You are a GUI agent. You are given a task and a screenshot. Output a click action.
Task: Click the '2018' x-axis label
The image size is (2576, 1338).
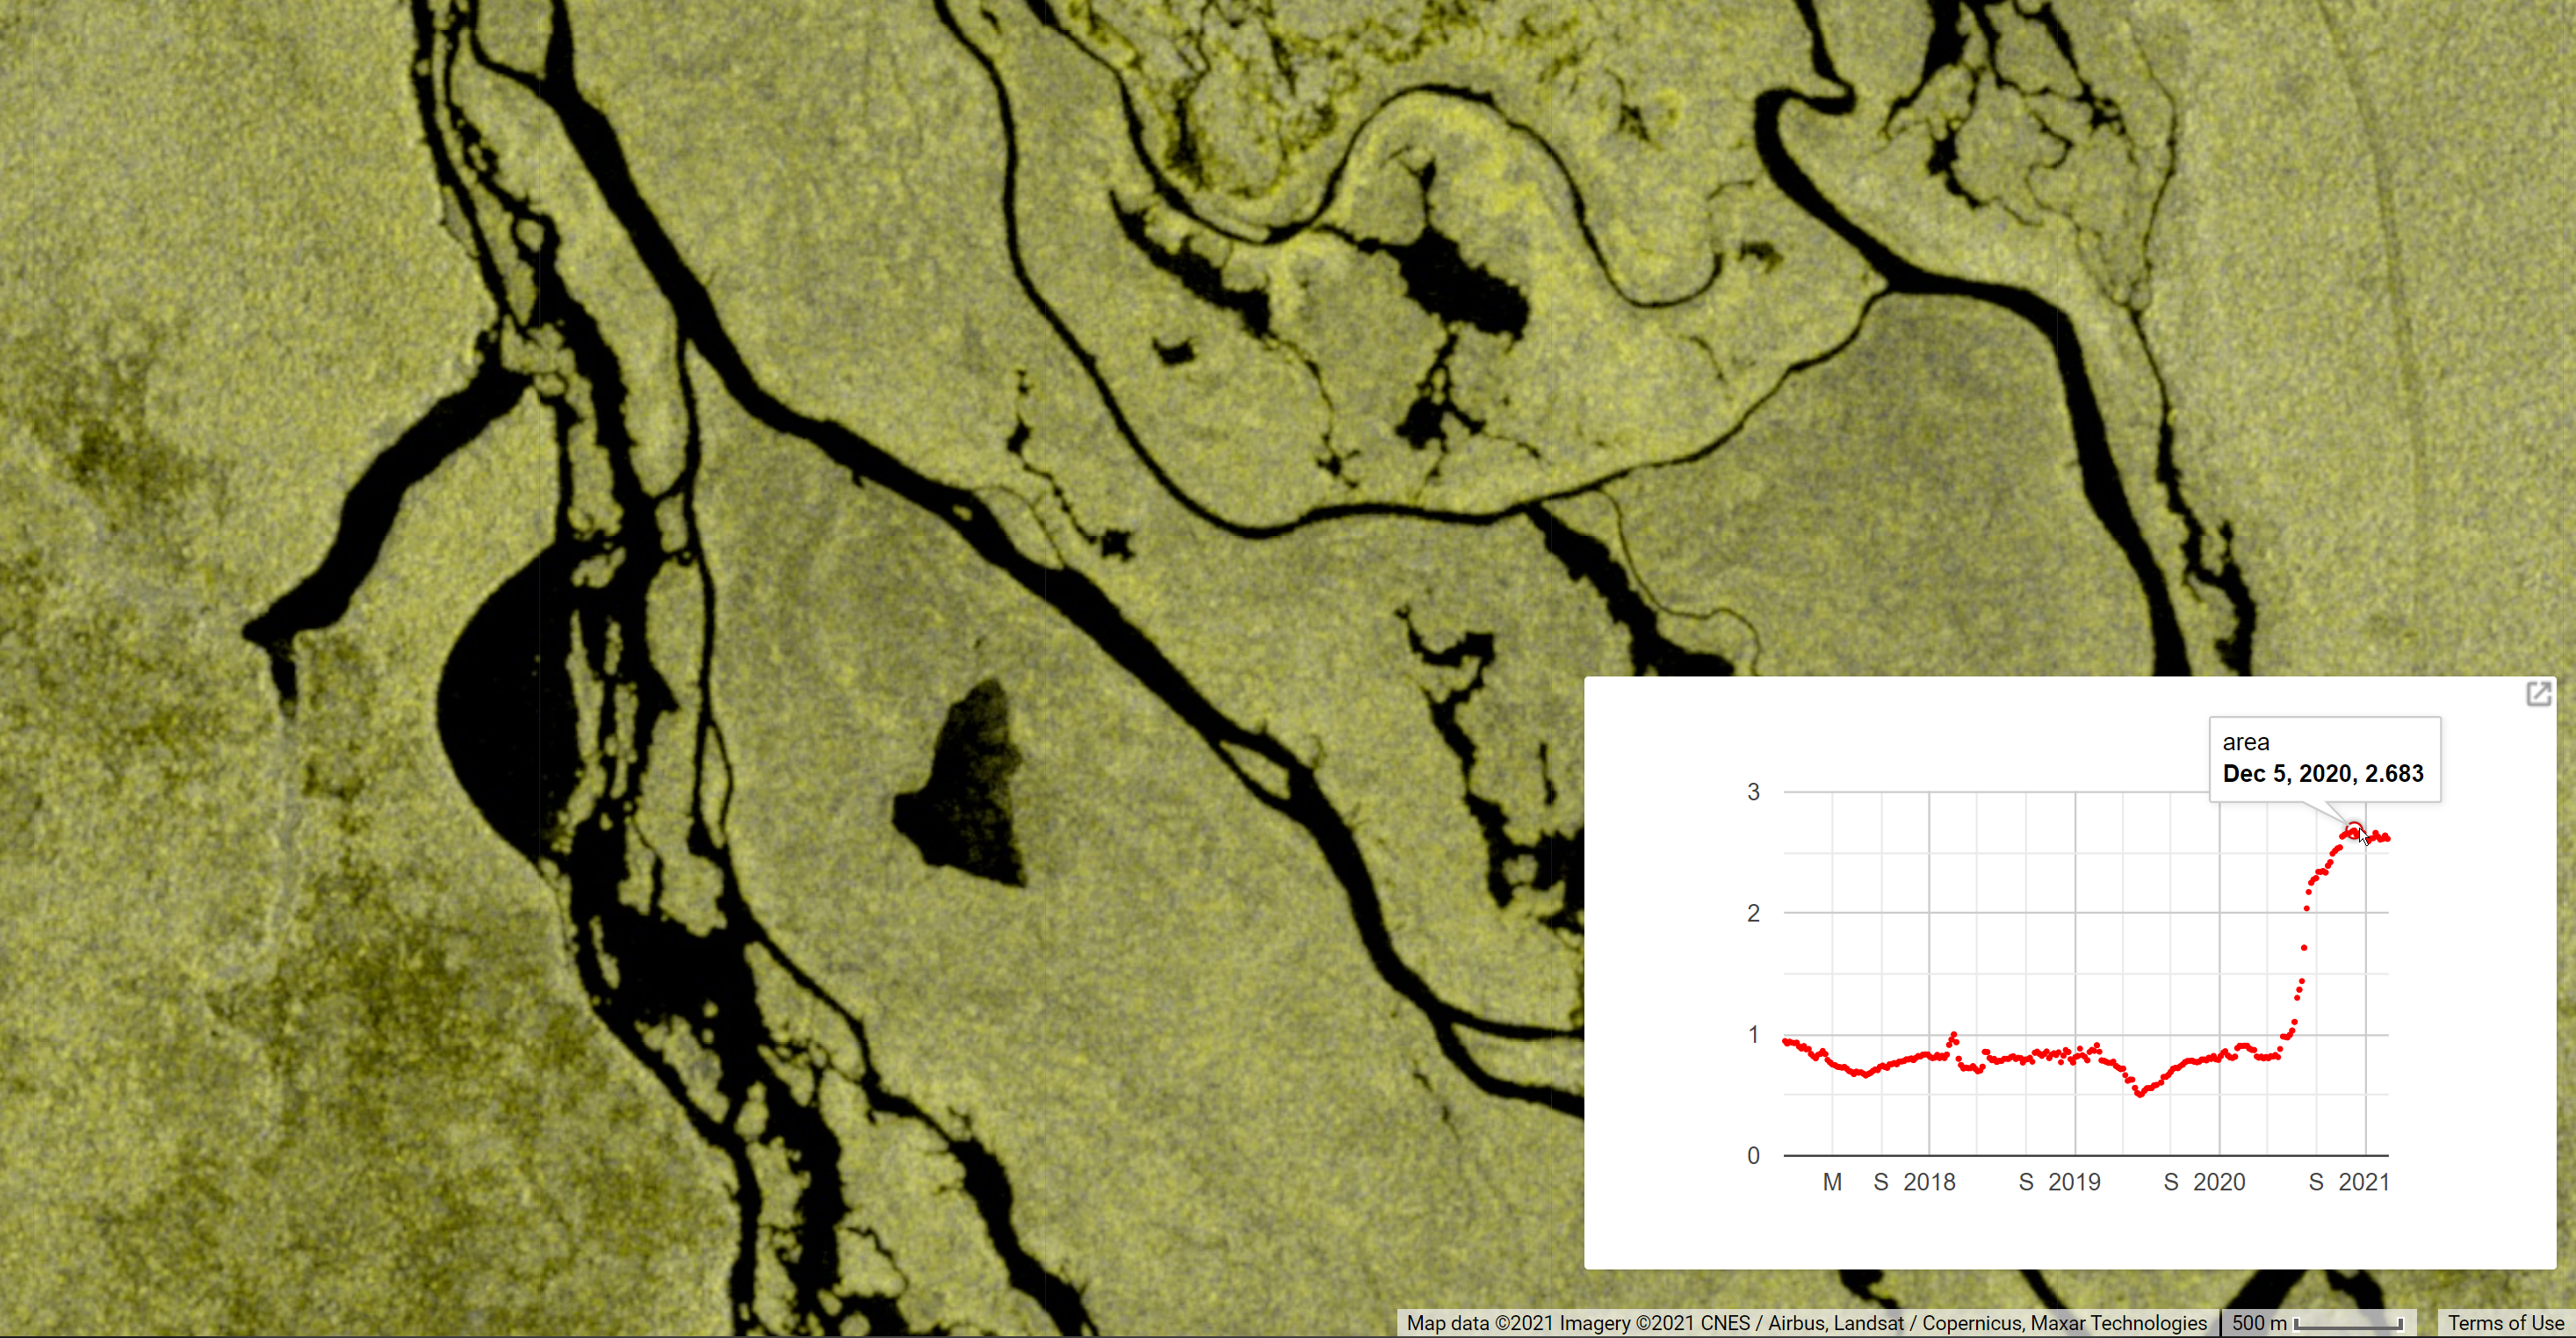[1929, 1182]
